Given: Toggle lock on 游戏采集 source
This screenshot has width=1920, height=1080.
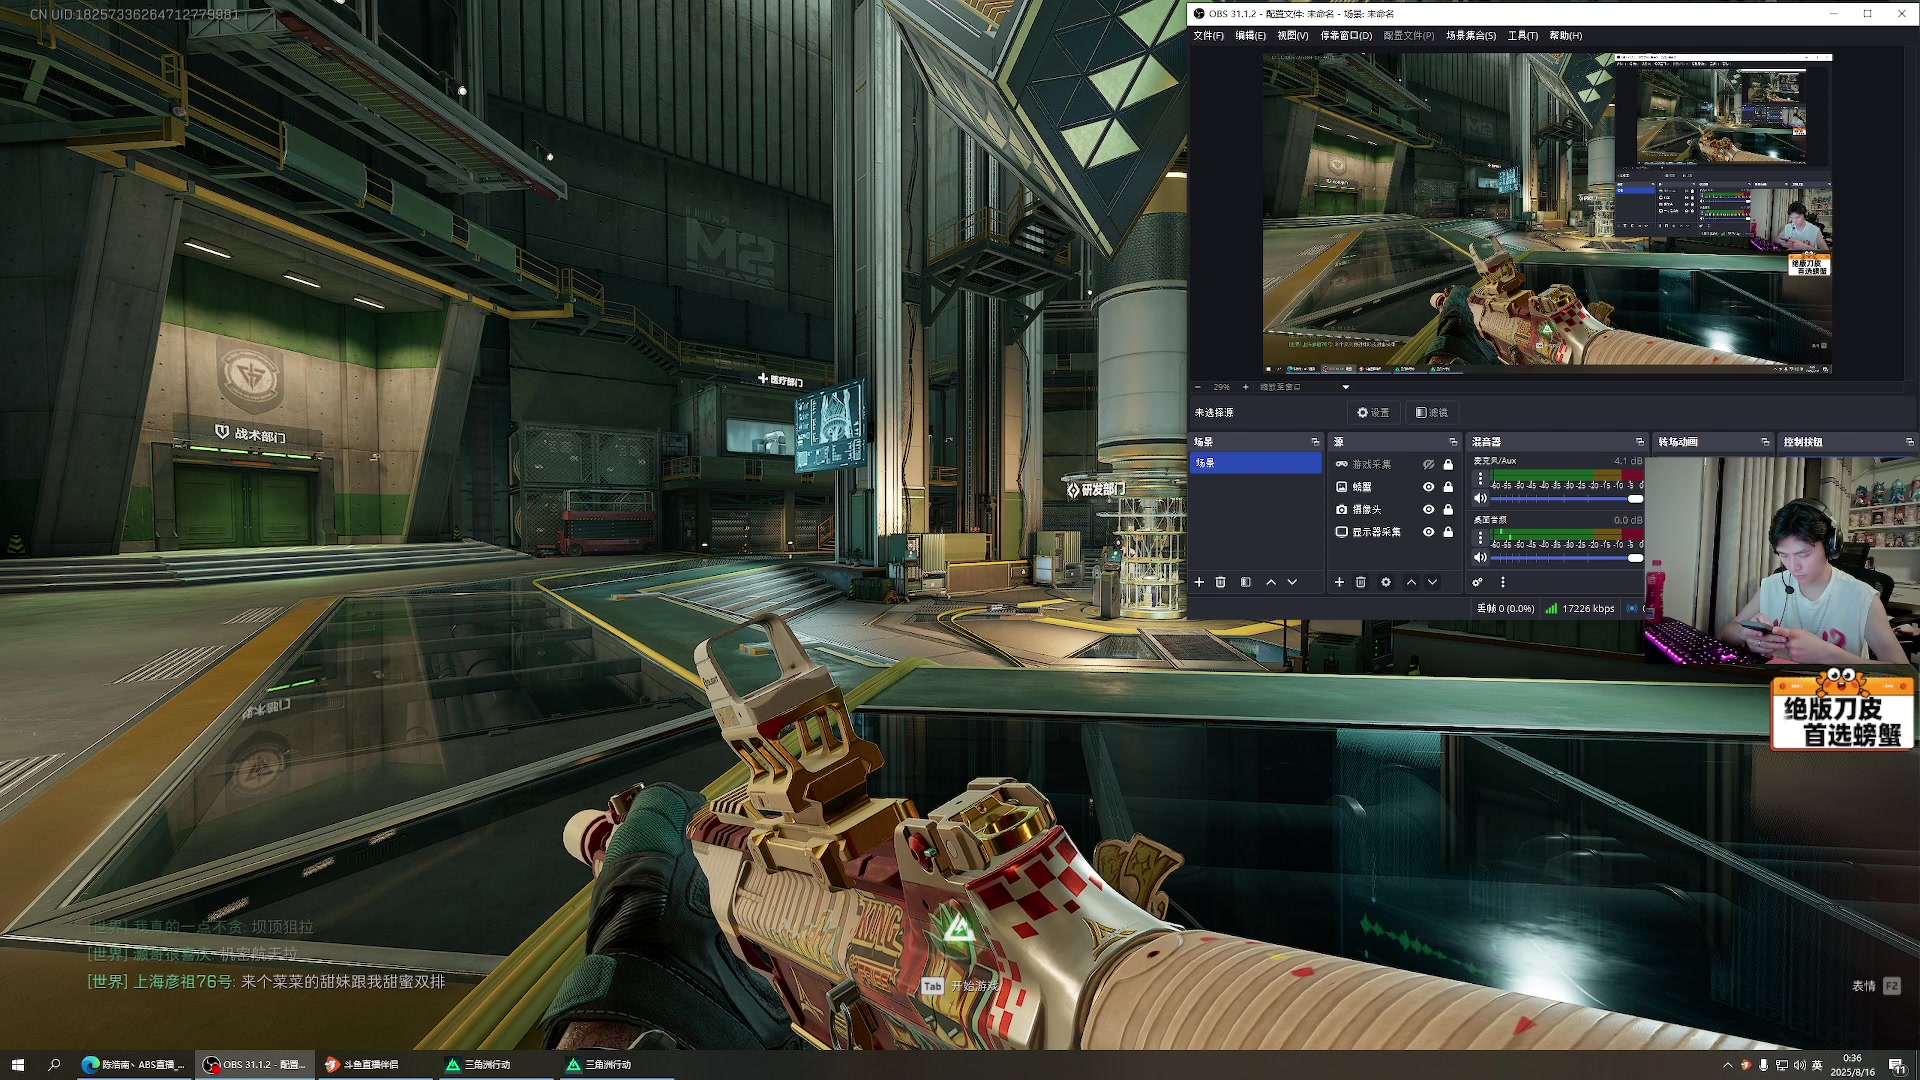Looking at the screenshot, I should click(1448, 464).
